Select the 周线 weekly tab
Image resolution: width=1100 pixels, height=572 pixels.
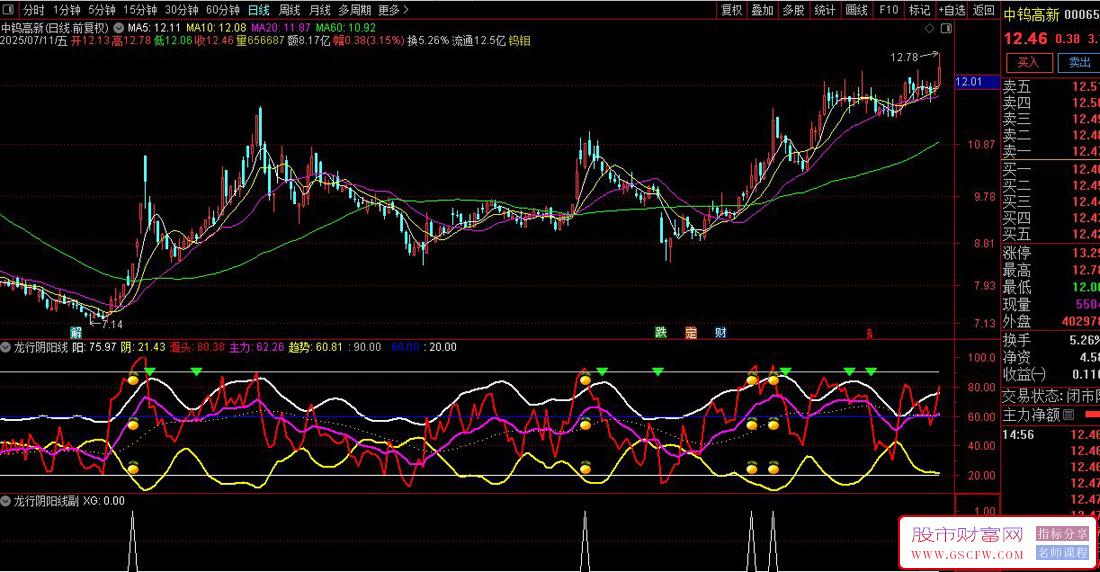coord(289,10)
